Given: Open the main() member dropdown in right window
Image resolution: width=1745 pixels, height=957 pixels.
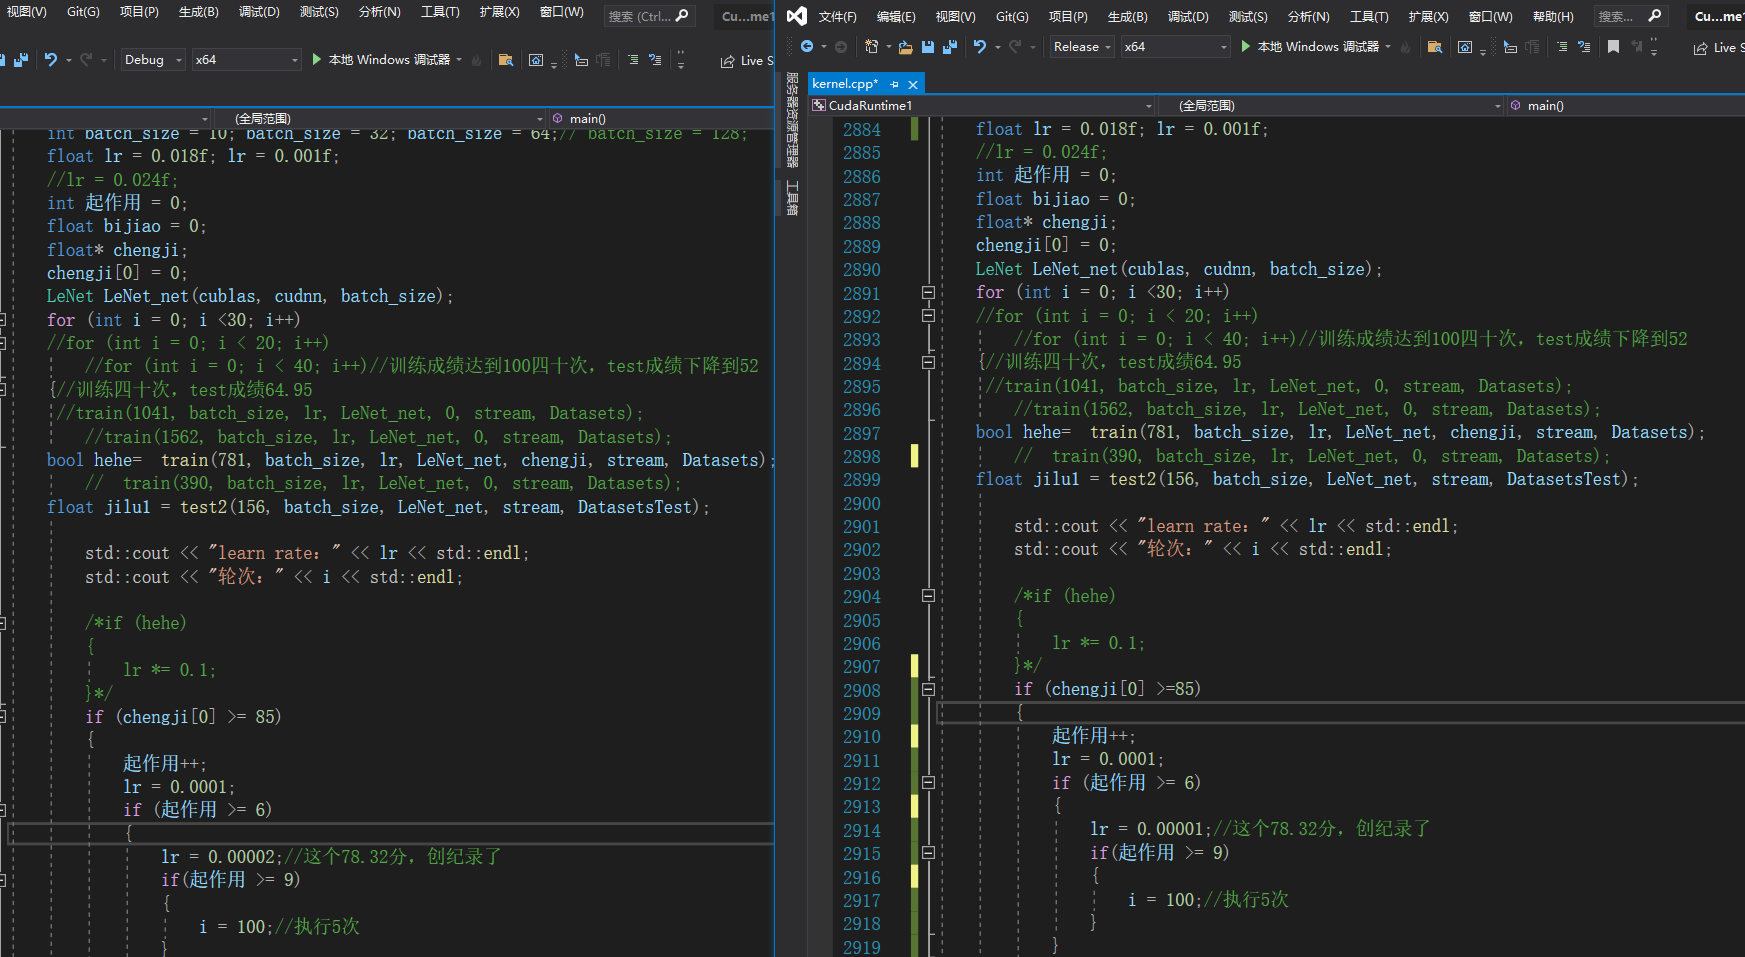Looking at the screenshot, I should point(1625,106).
